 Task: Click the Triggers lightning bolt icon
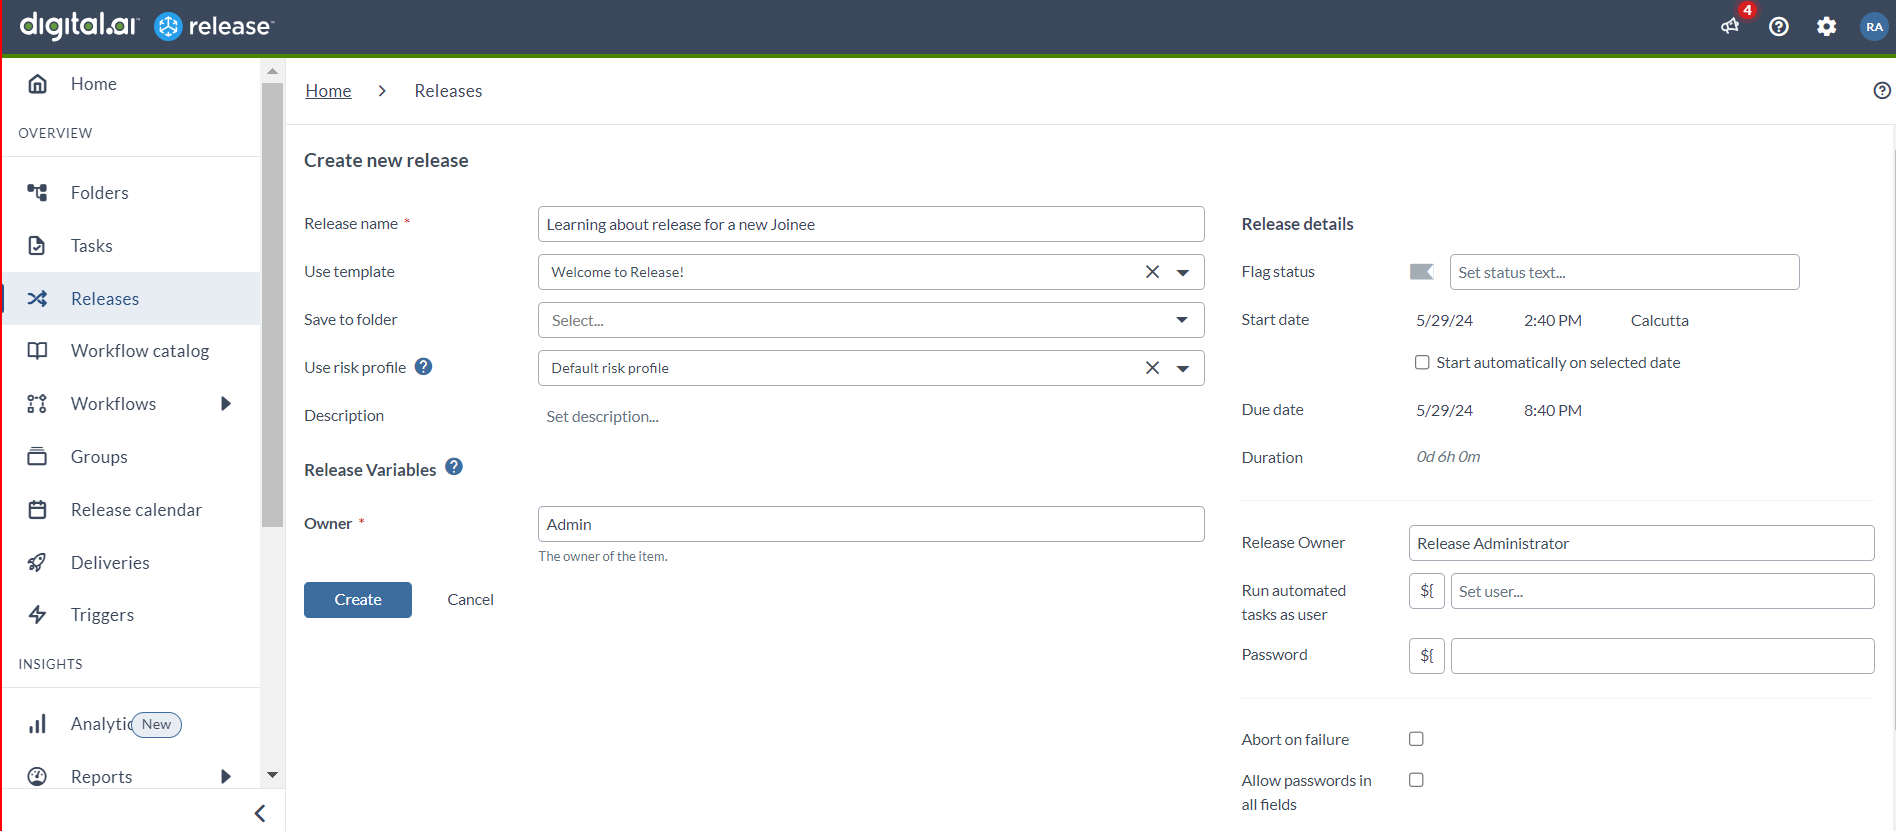tap(37, 615)
